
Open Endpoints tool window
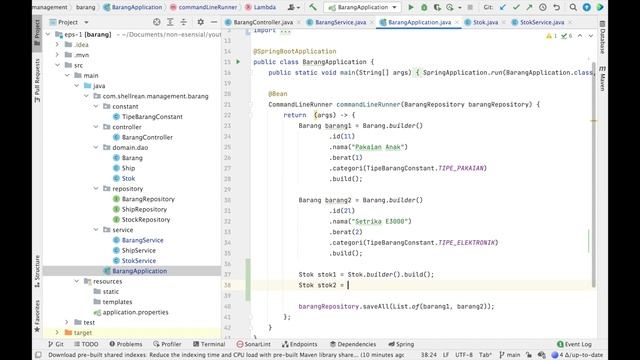(x=300, y=344)
